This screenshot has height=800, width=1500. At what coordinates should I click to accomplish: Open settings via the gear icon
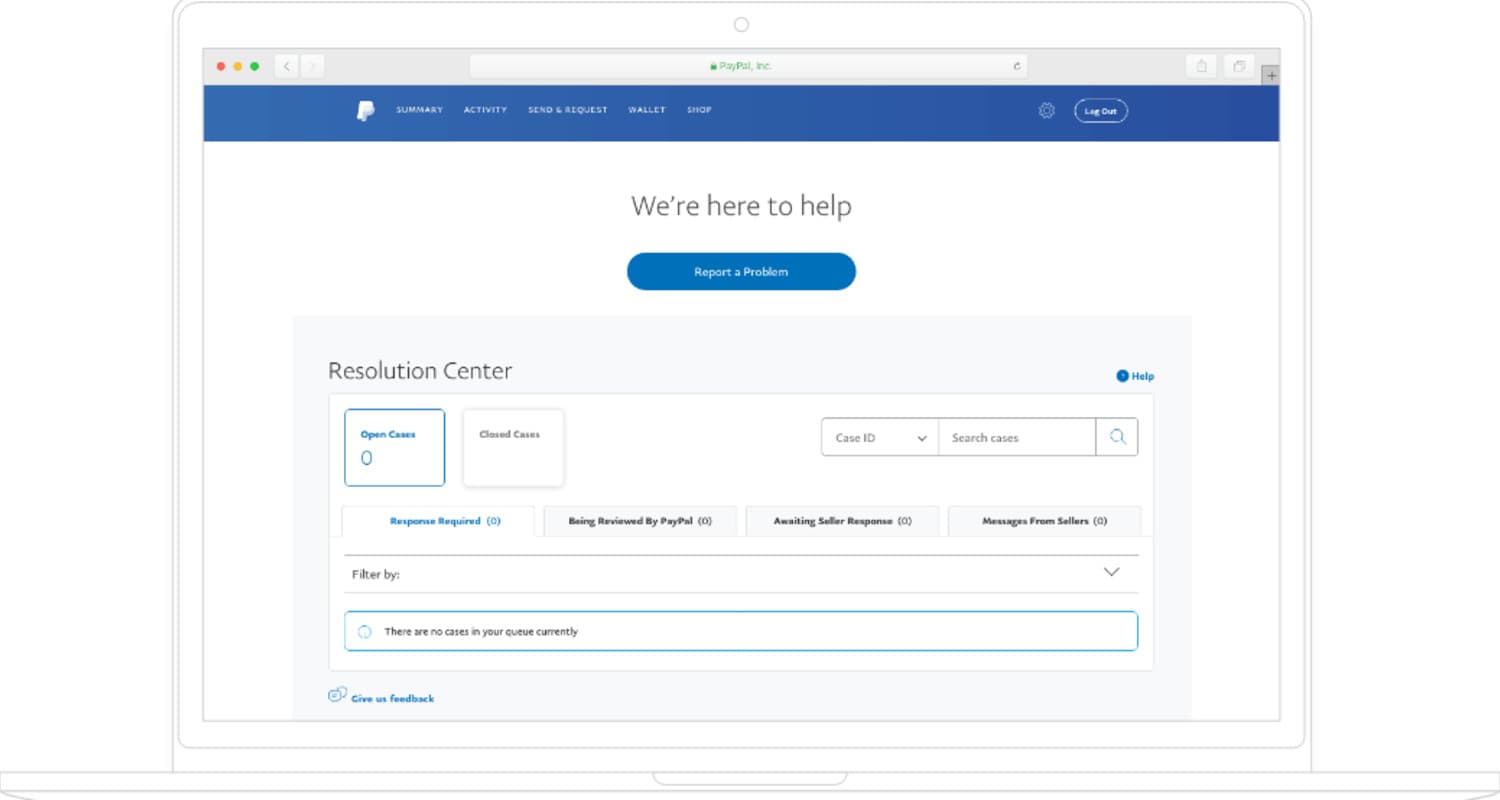pos(1046,111)
